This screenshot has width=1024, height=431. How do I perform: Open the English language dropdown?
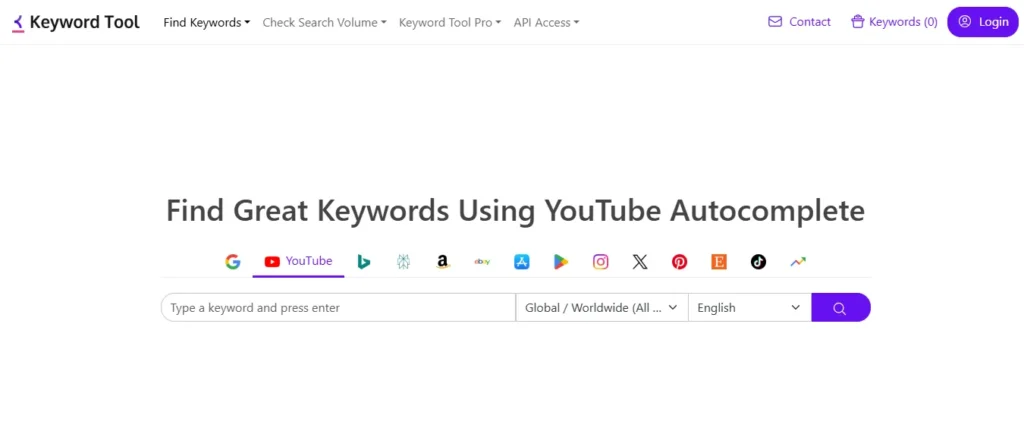click(x=749, y=308)
